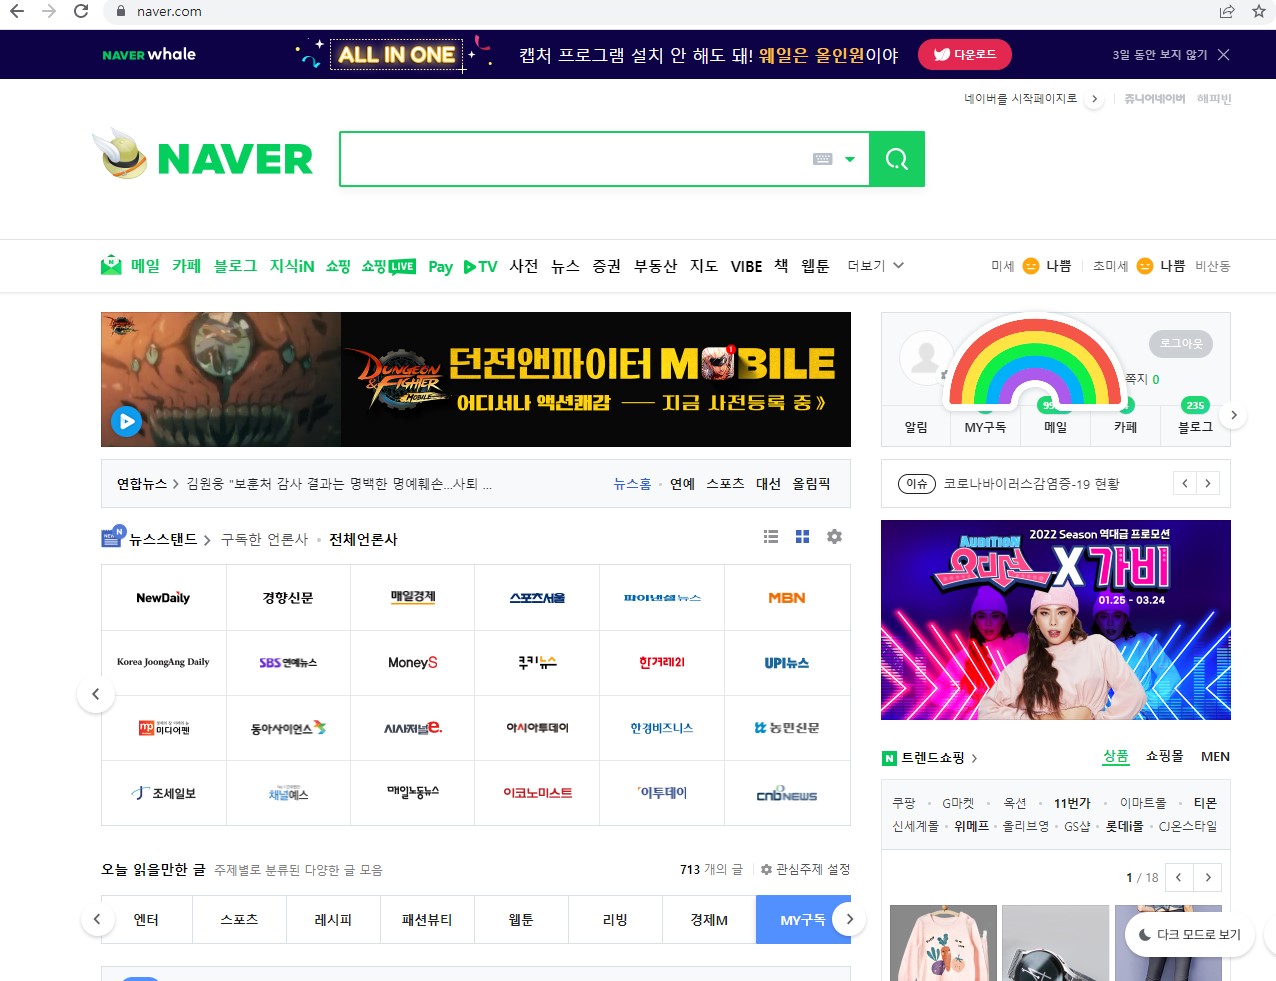Click the 다운로드 download button
Viewport: 1276px width, 981px height.
pyautogui.click(x=965, y=54)
